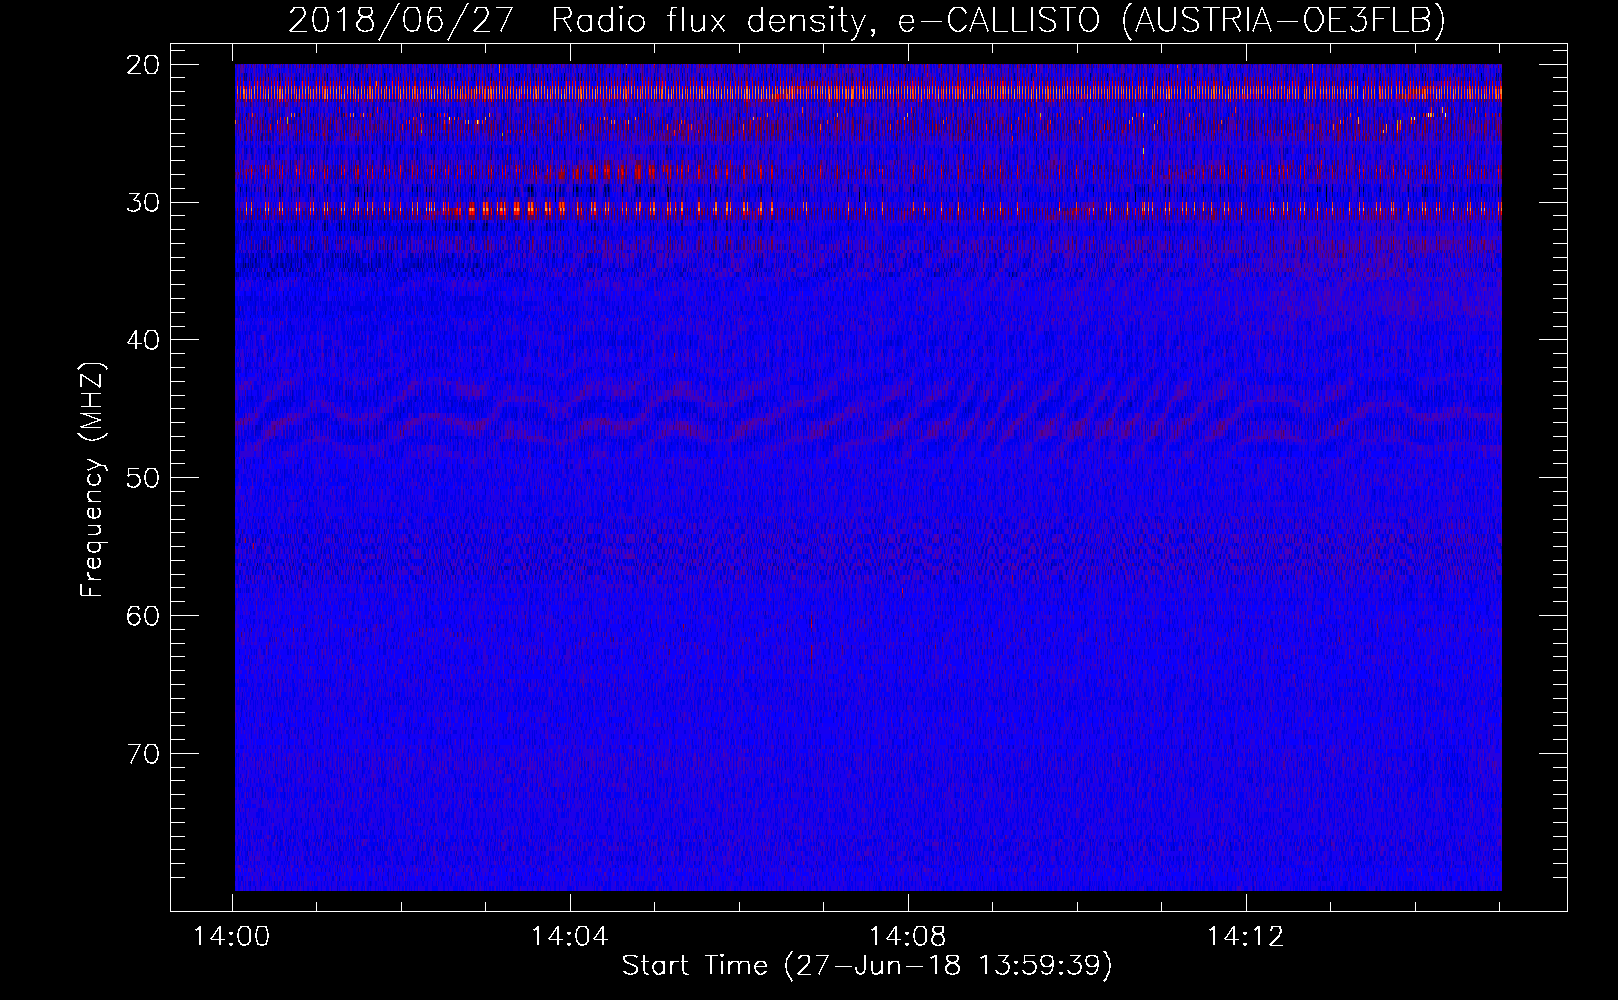
Task: Click the '14:12' time tick label
Action: [x=1245, y=938]
